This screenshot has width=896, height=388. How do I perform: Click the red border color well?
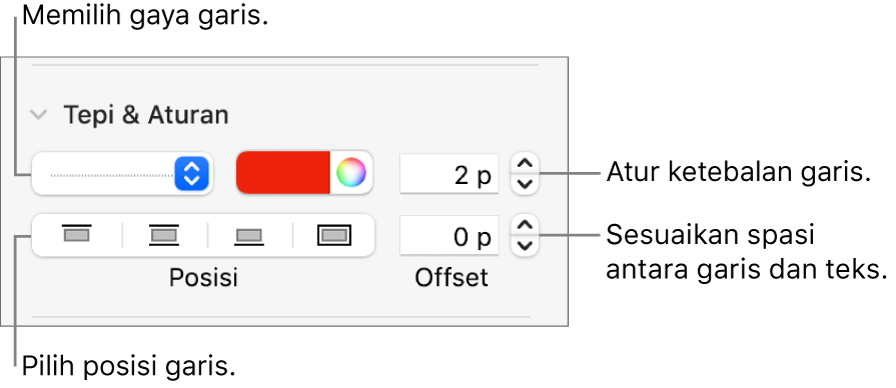click(x=283, y=173)
